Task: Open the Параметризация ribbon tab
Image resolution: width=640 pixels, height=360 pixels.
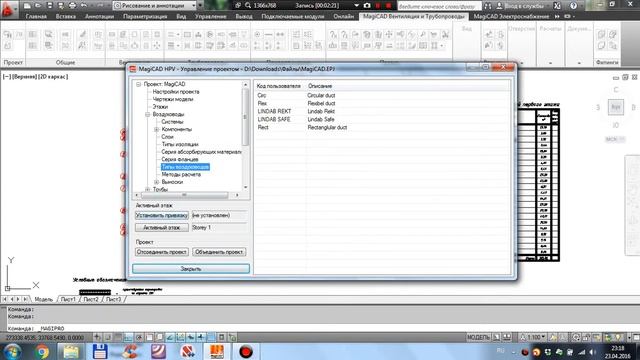Action: click(145, 16)
